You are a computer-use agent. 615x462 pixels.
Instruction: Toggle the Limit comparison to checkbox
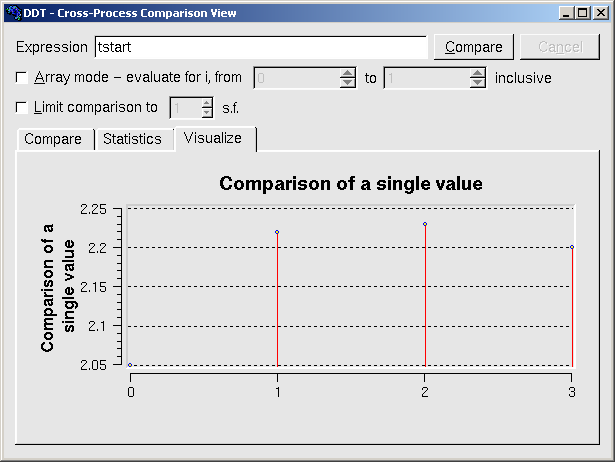(x=22, y=107)
